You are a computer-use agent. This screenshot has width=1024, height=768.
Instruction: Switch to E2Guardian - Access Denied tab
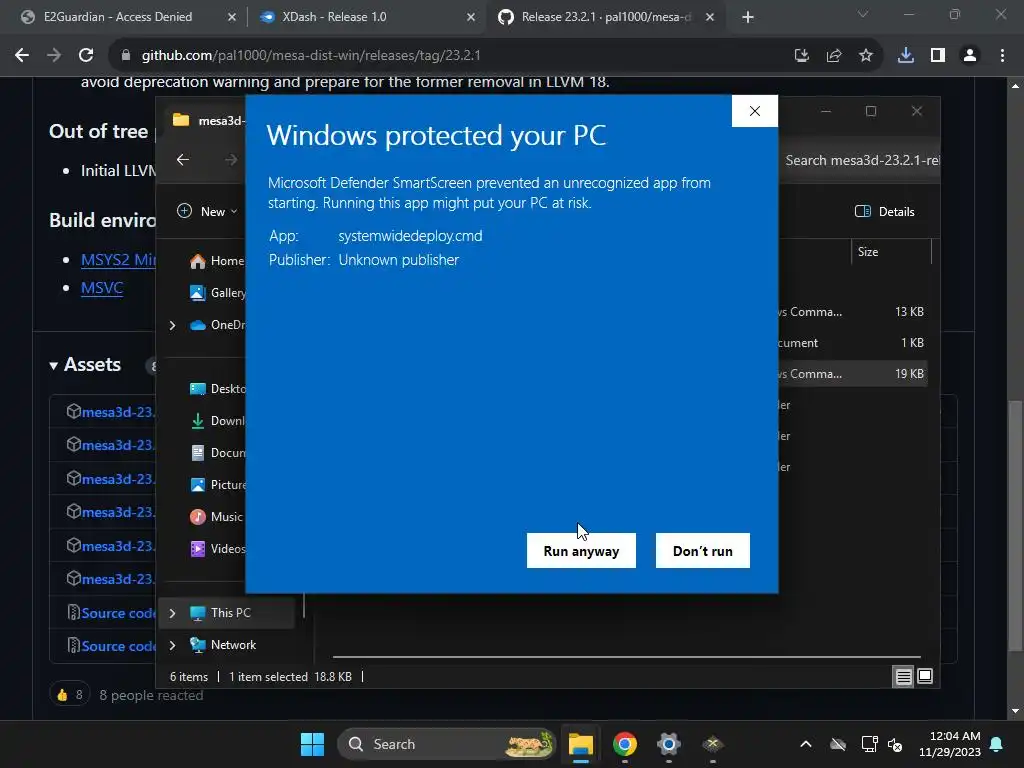[118, 17]
